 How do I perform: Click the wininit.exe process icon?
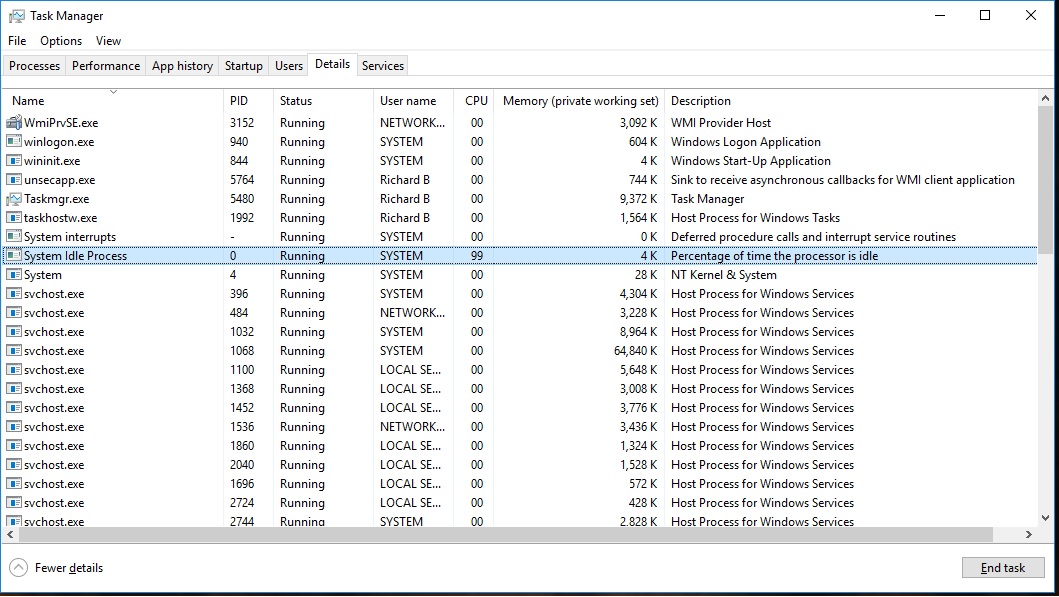pos(14,161)
